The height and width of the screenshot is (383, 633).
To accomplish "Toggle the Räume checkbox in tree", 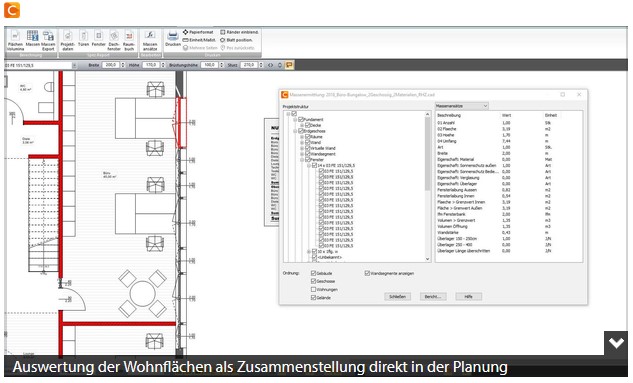I will pos(308,137).
